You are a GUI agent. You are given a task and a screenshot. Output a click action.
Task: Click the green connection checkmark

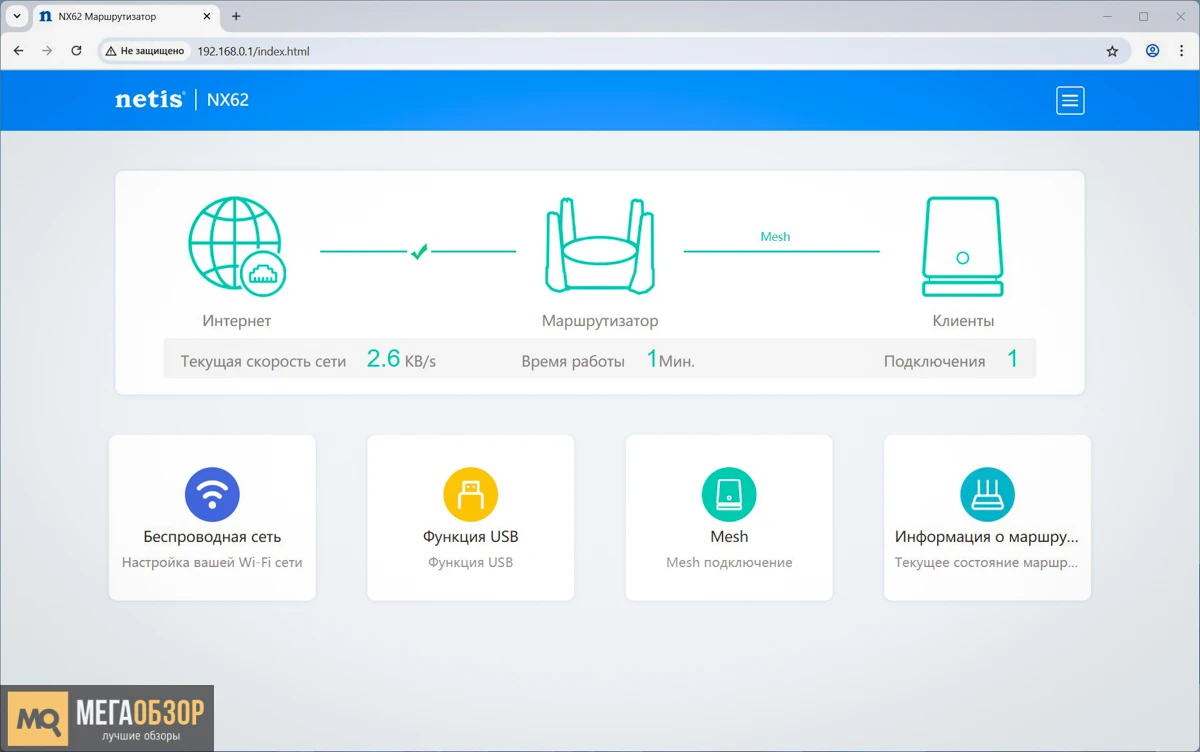tap(419, 252)
